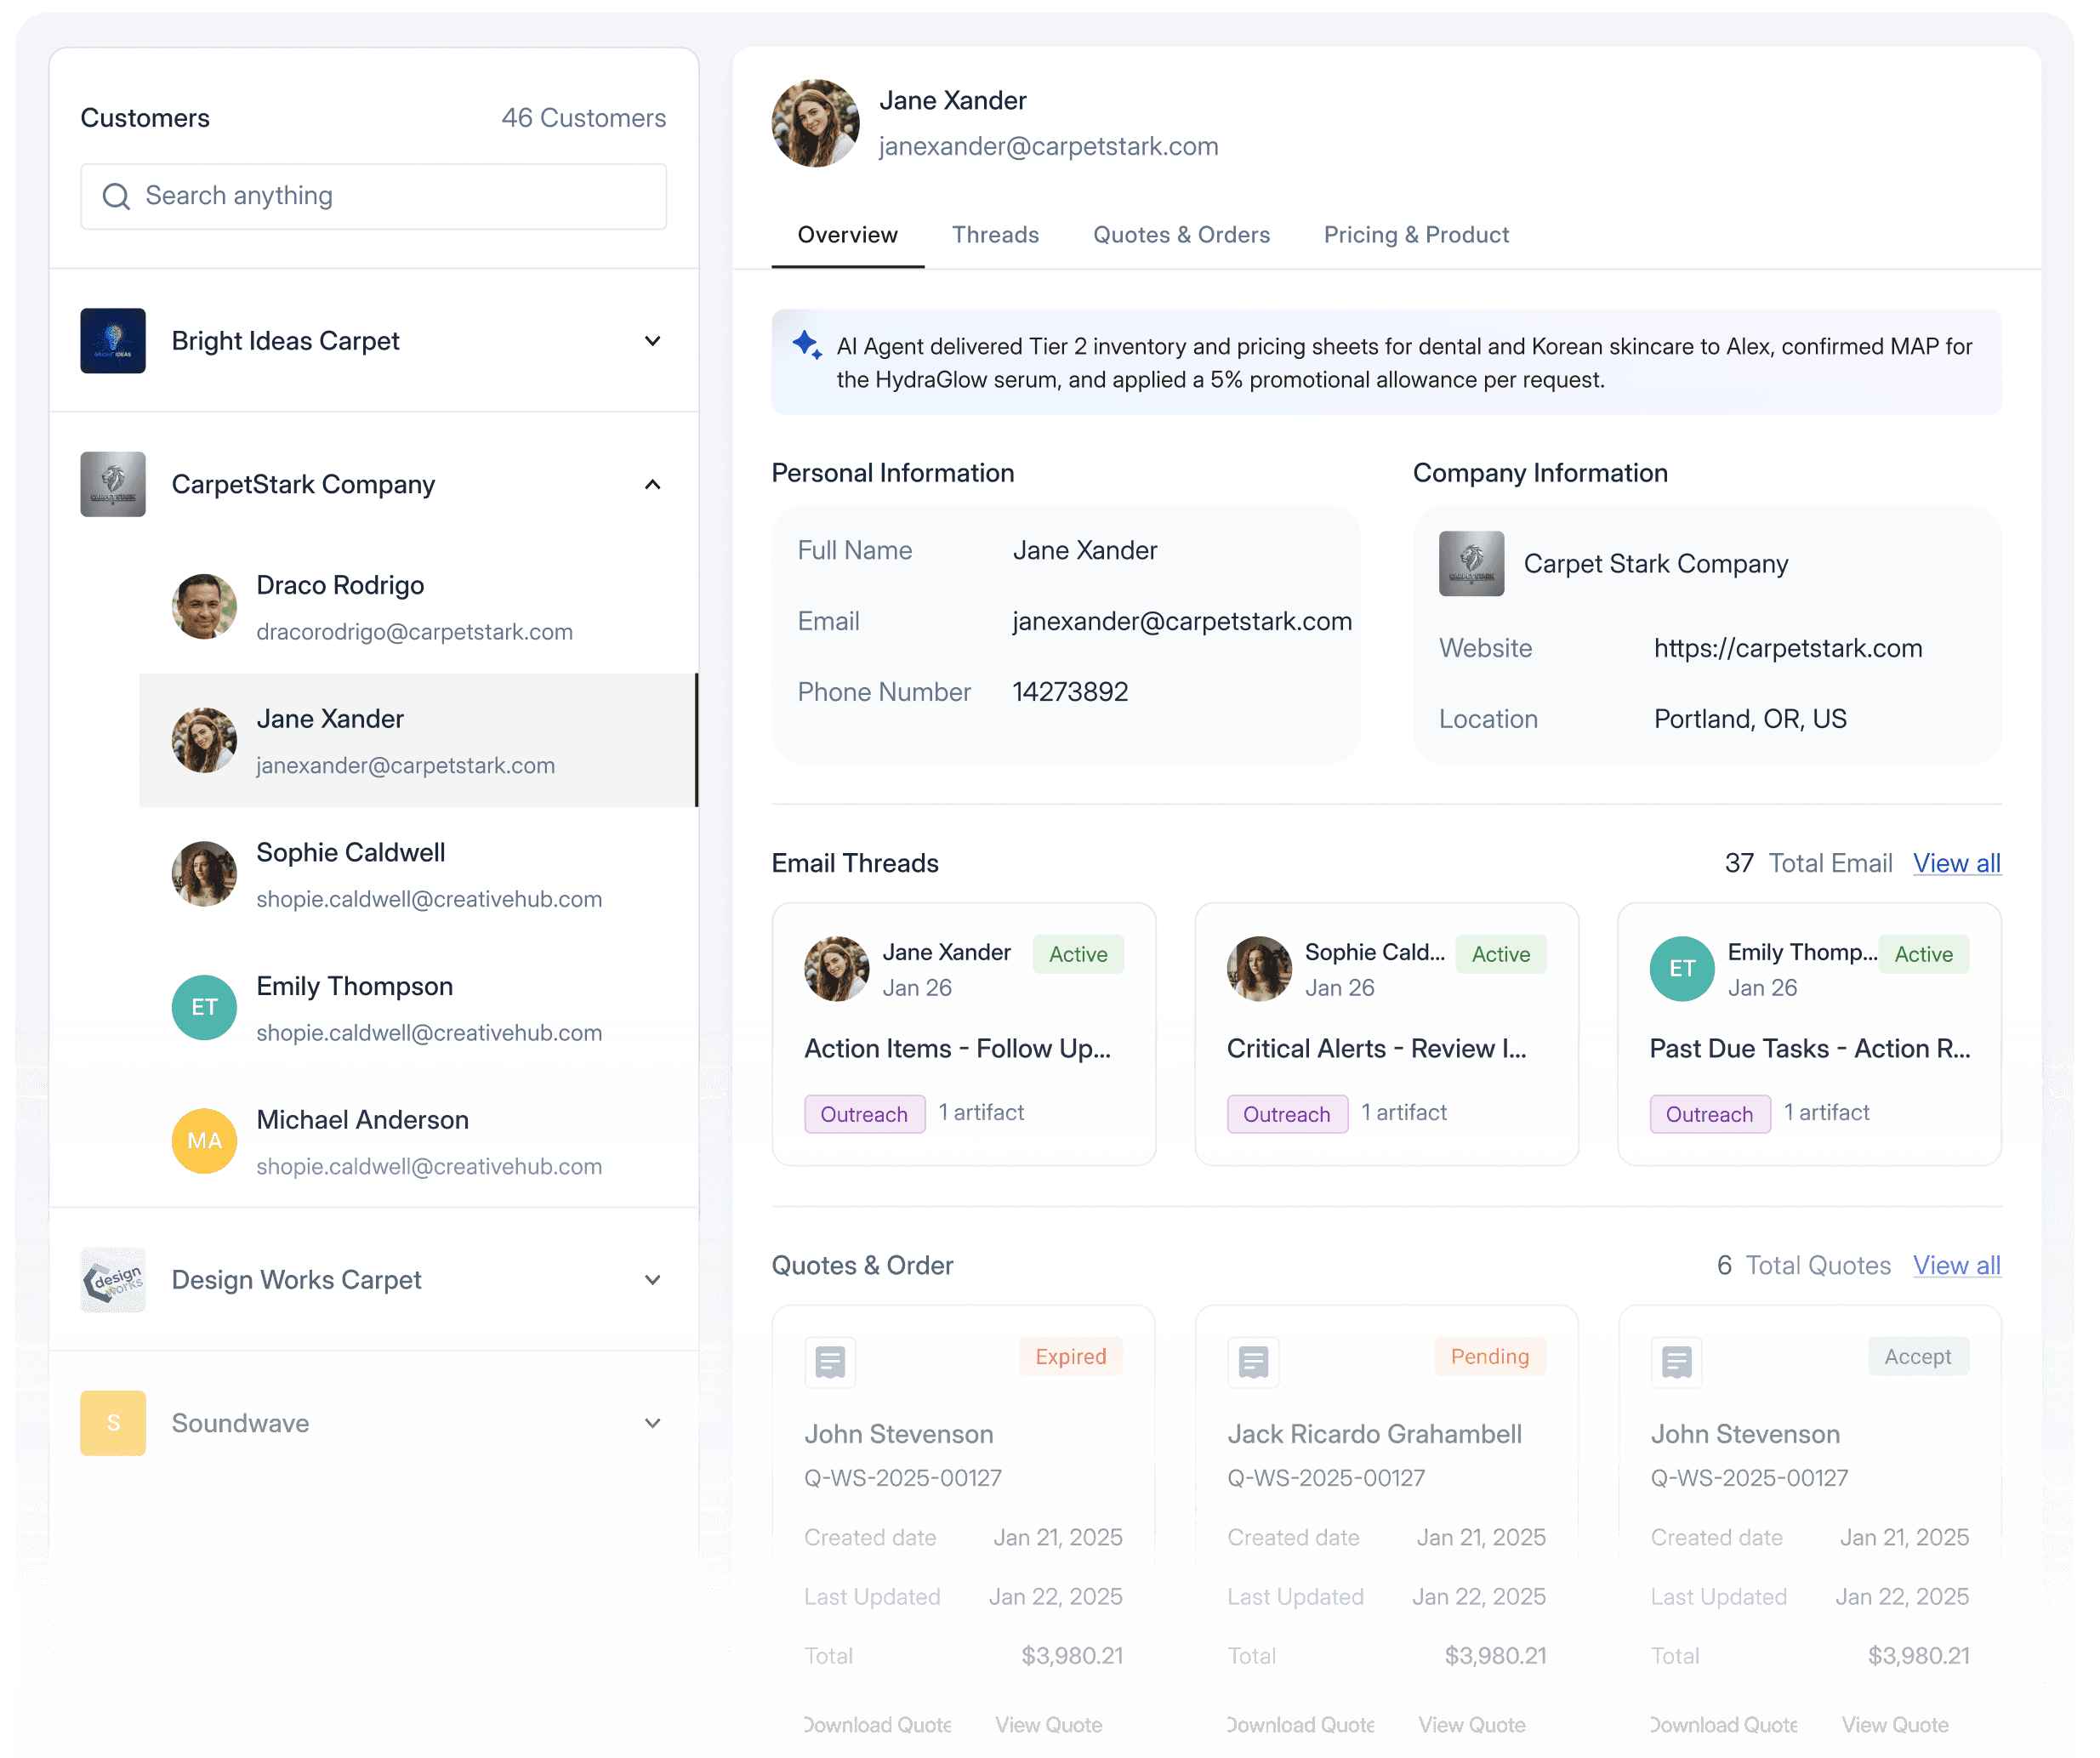Viewport: 2100px width, 1758px height.
Task: Select Draco Rodrigo in customer list
Action: click(340, 606)
